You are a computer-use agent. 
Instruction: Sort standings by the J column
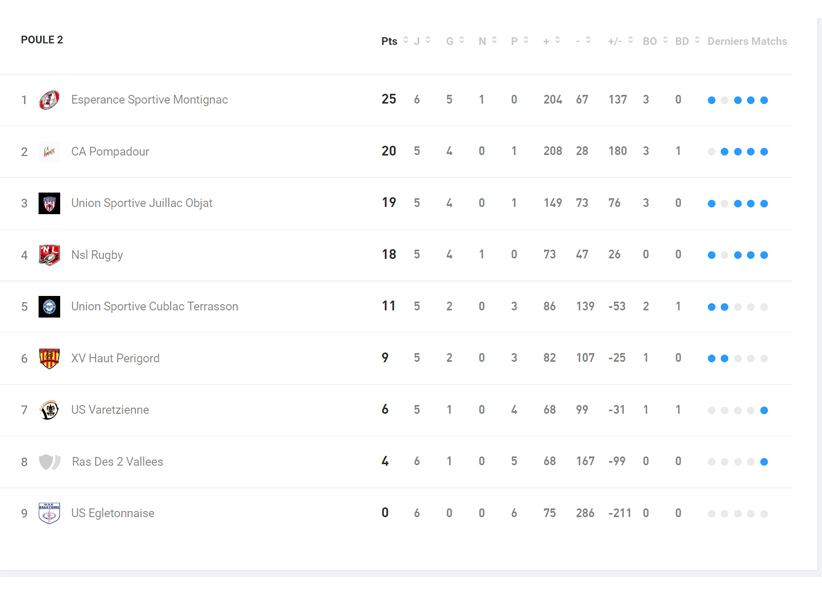[x=422, y=41]
